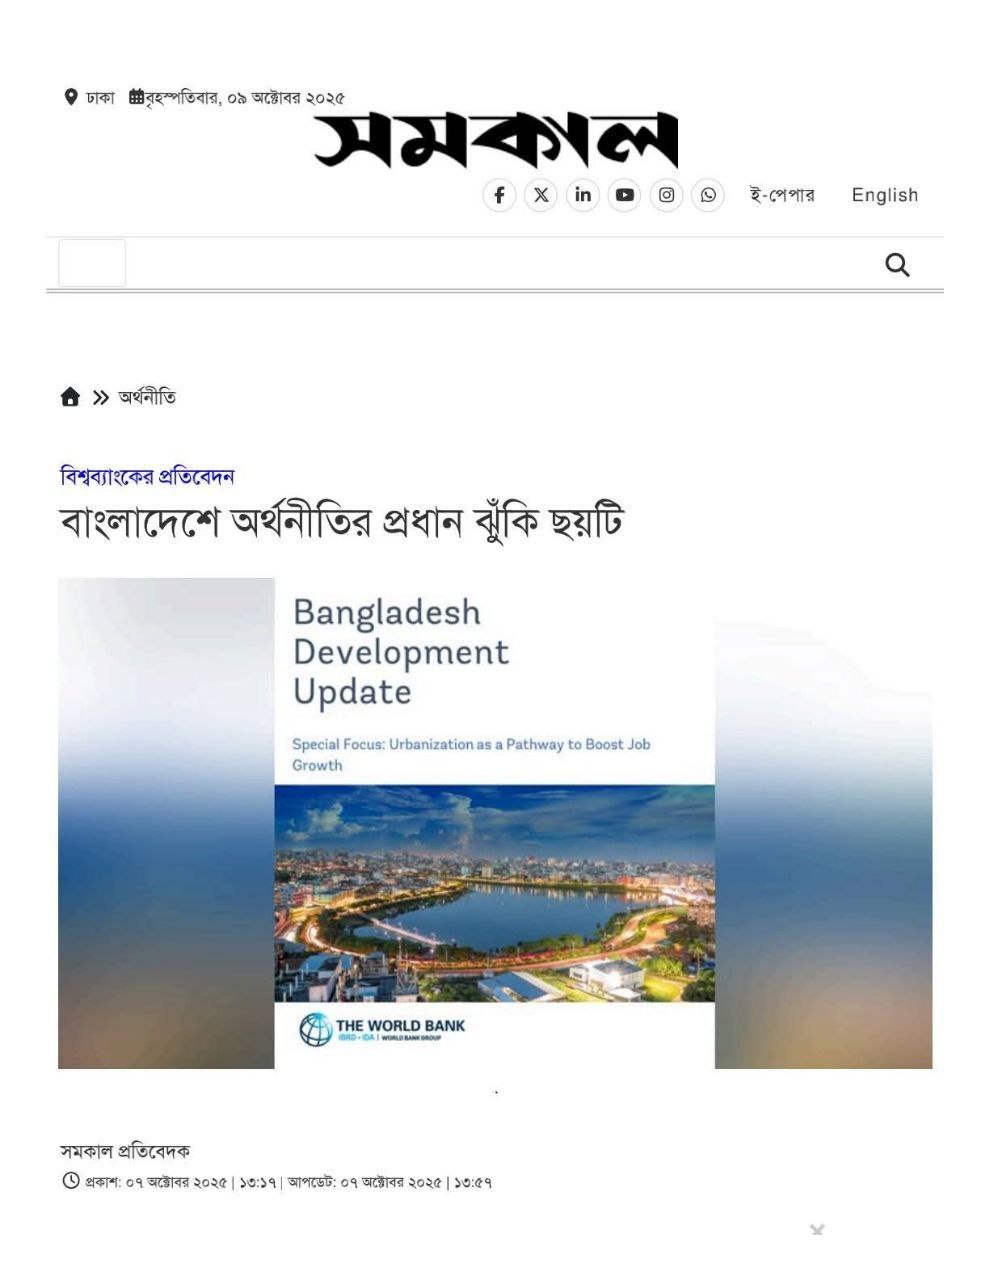The height and width of the screenshot is (1280, 989).
Task: Close the ad with small x
Action: pos(817,1229)
